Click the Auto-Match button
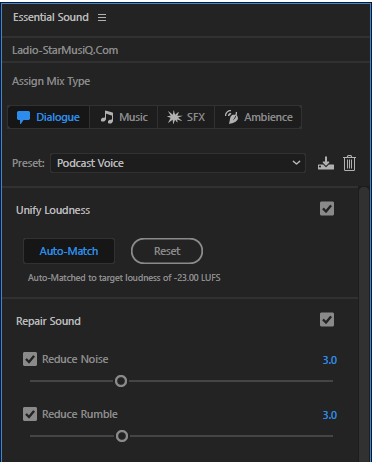This screenshot has height=462, width=372. [x=69, y=251]
